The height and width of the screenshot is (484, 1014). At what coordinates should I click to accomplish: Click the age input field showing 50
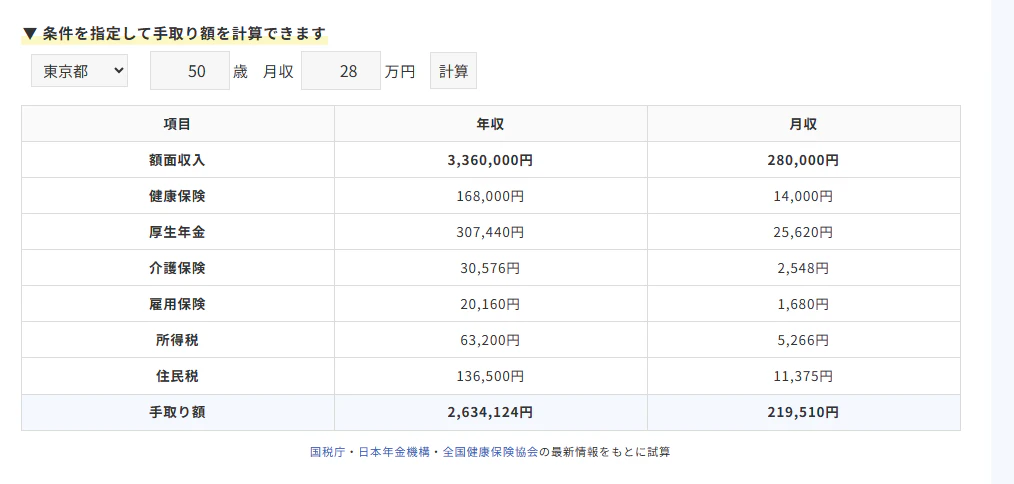tap(190, 71)
